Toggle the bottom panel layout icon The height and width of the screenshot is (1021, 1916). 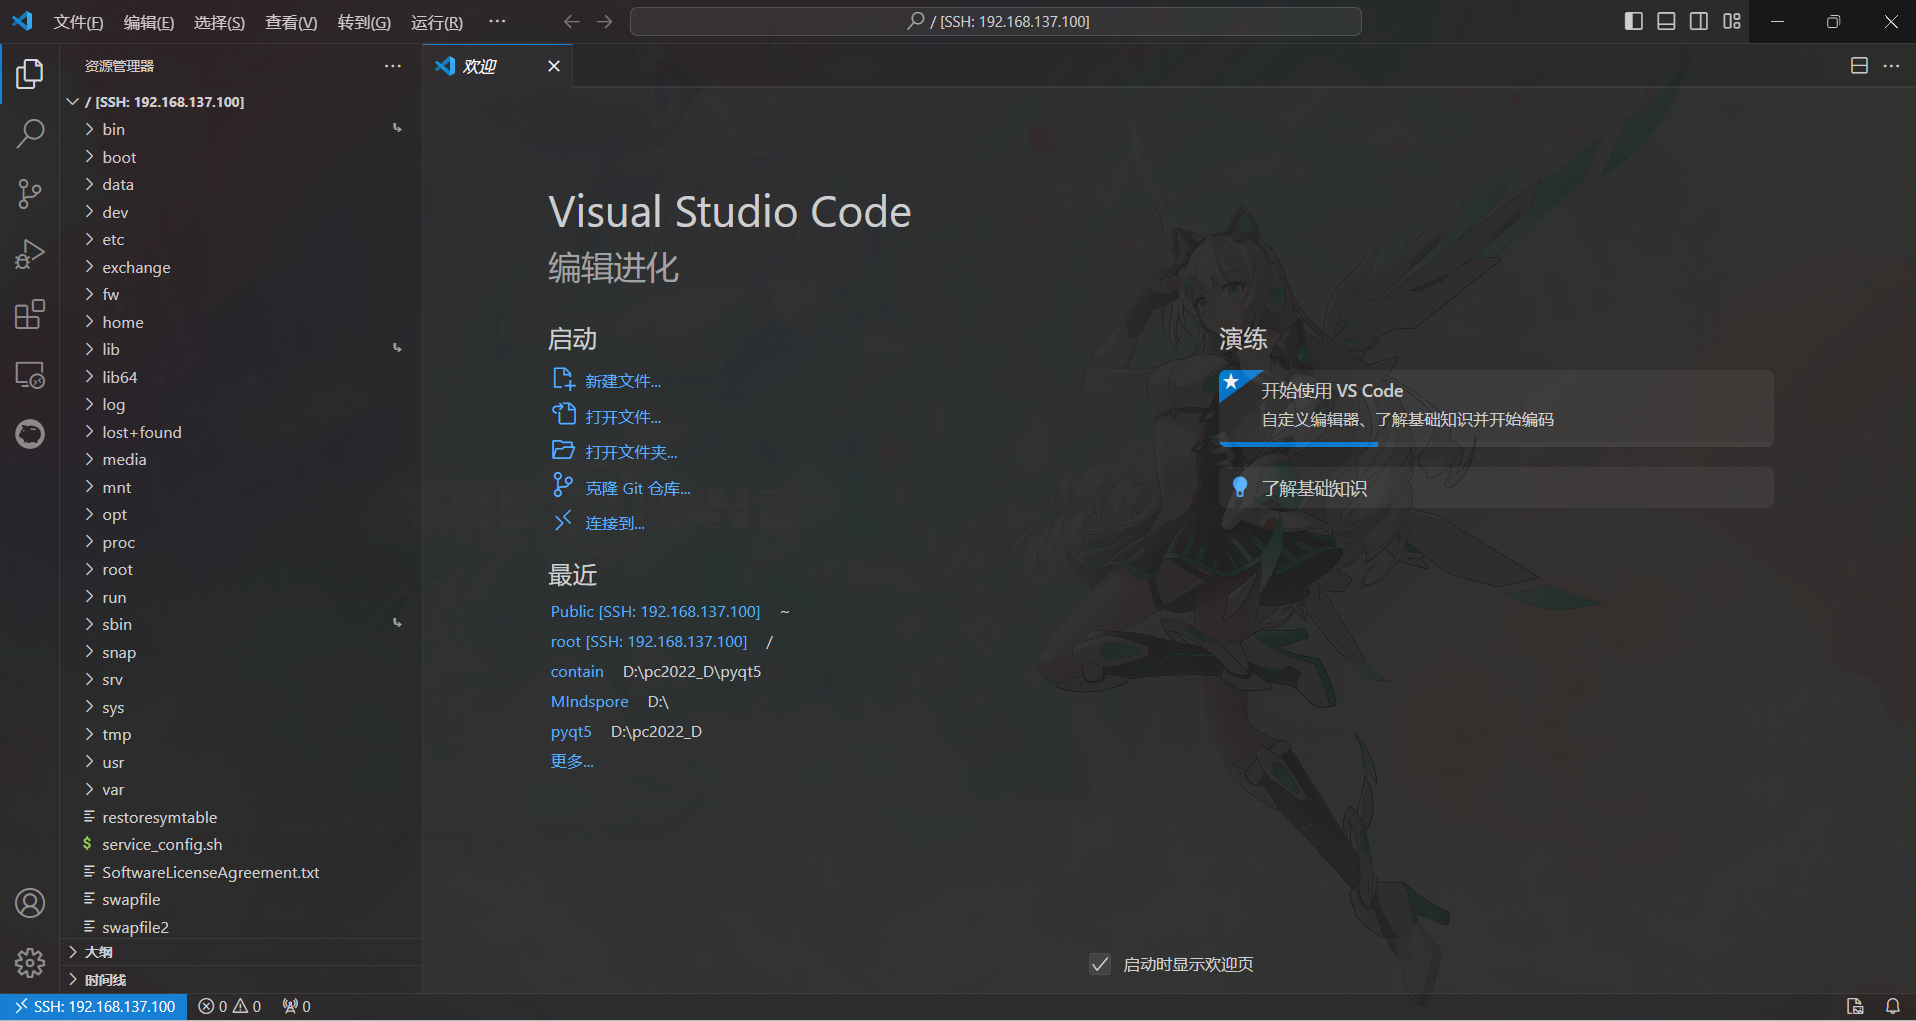tap(1666, 21)
